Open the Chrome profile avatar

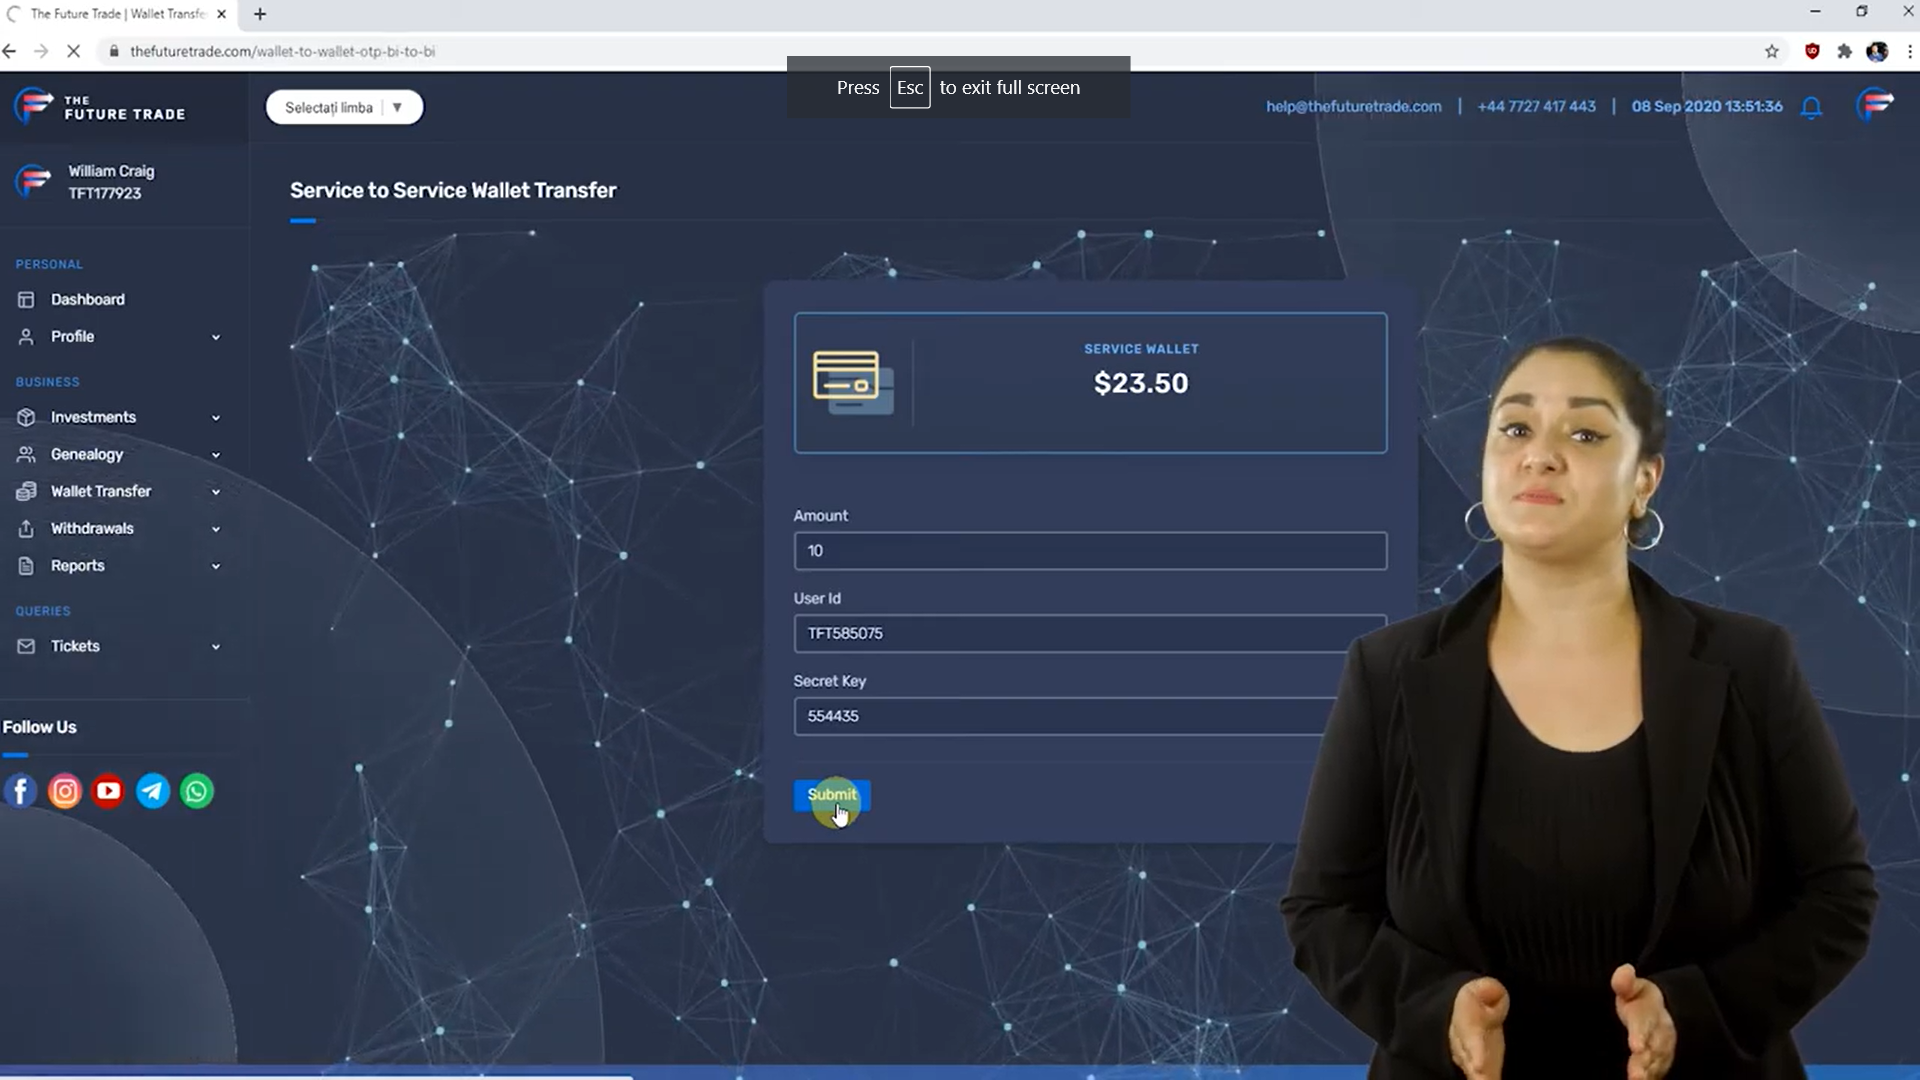pos(1877,51)
